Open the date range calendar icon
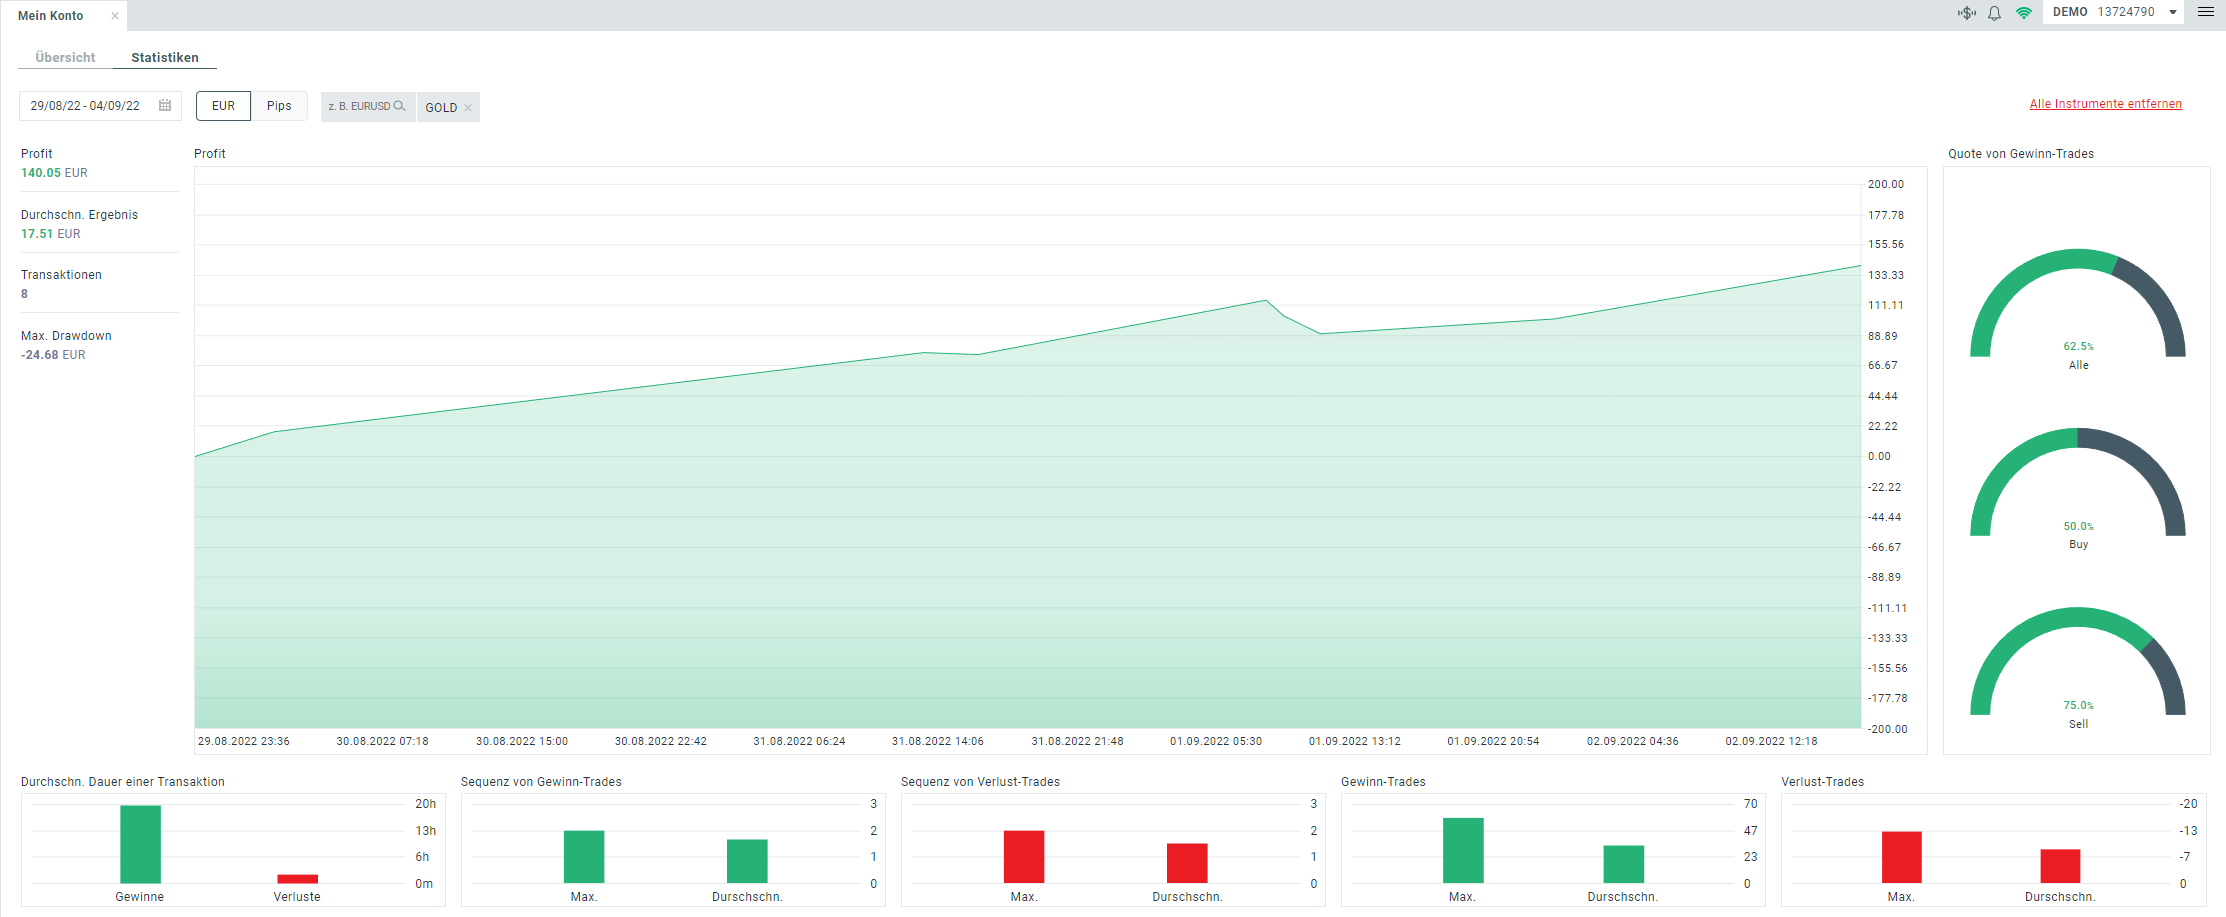The width and height of the screenshot is (2226, 917). tap(165, 105)
